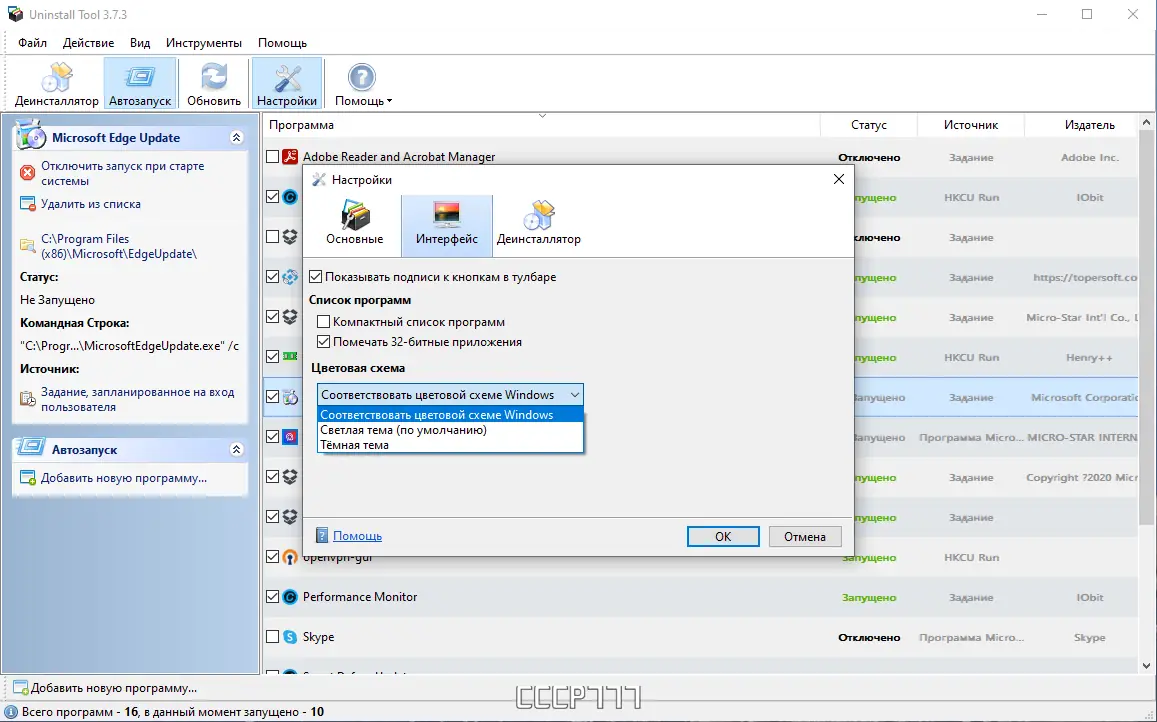Open the Вид menu
Image resolution: width=1157 pixels, height=722 pixels.
click(140, 43)
